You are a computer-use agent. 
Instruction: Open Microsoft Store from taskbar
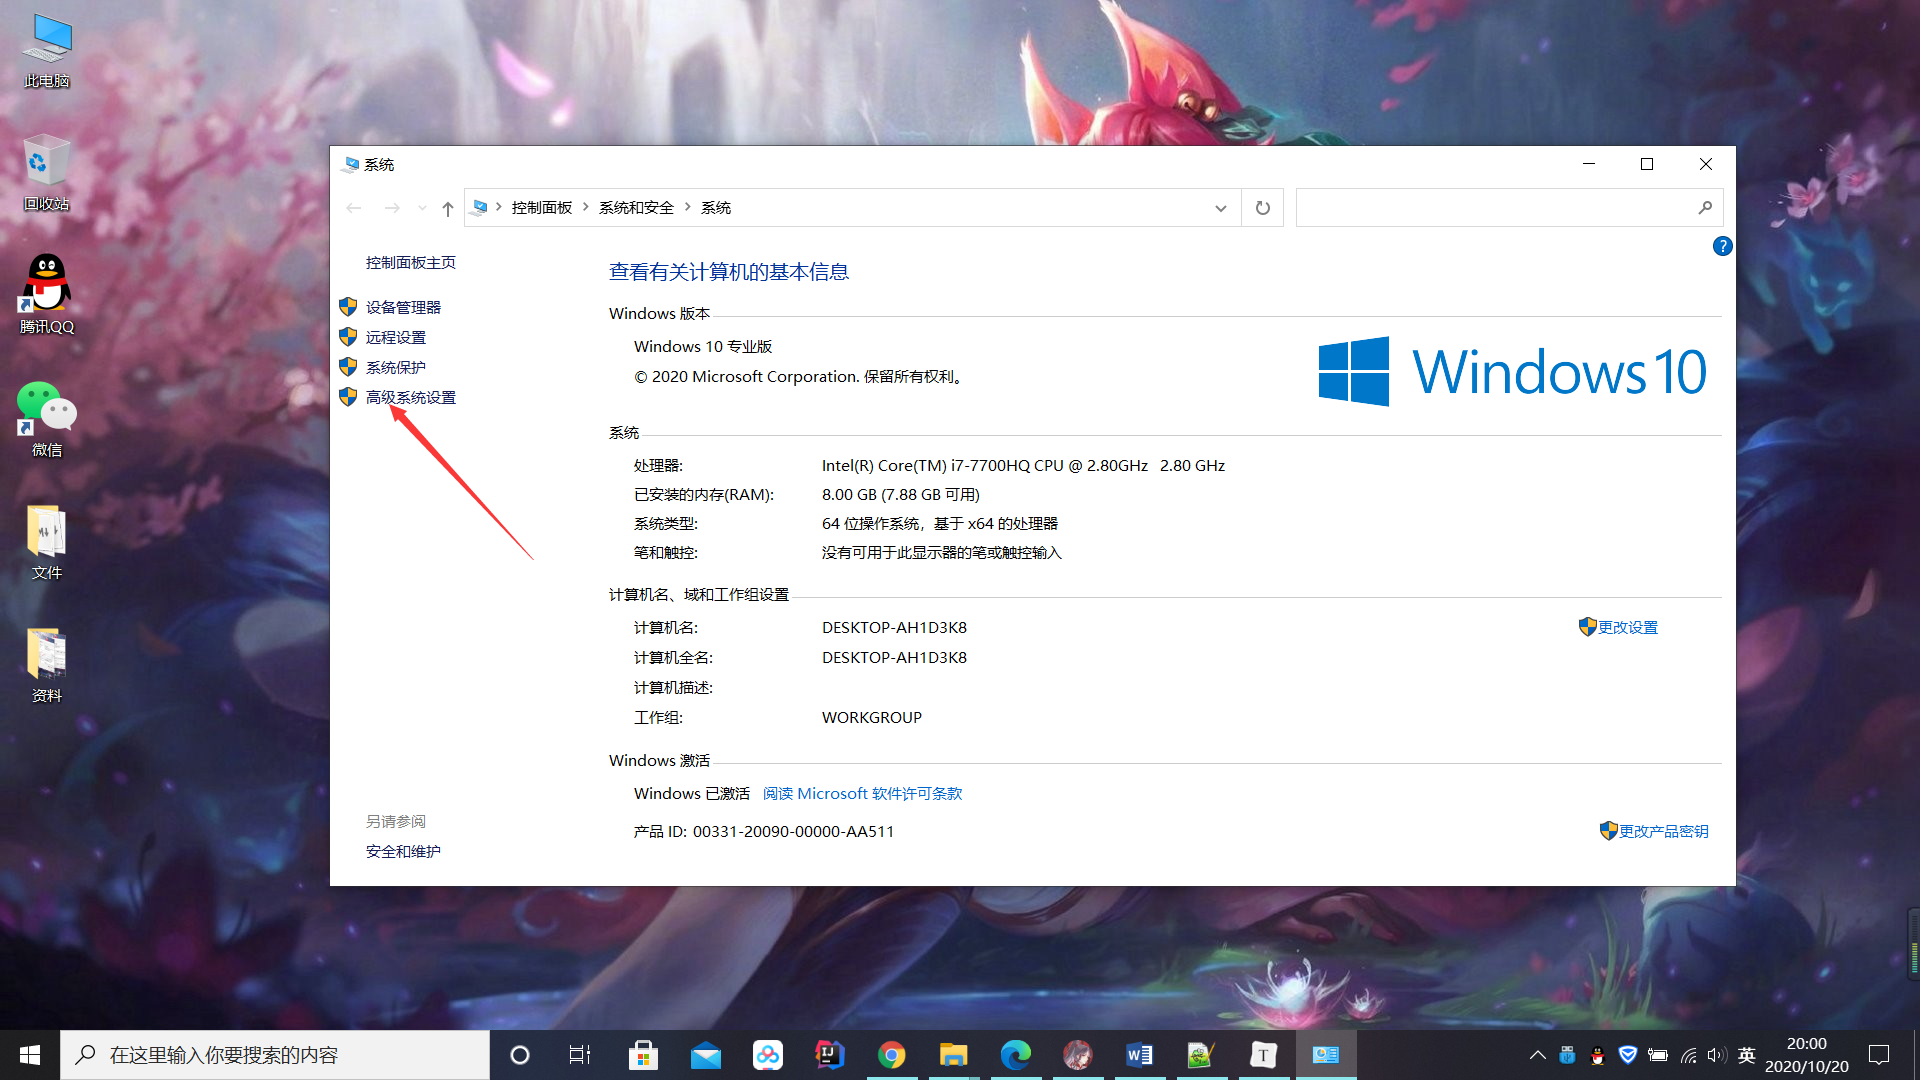click(643, 1055)
